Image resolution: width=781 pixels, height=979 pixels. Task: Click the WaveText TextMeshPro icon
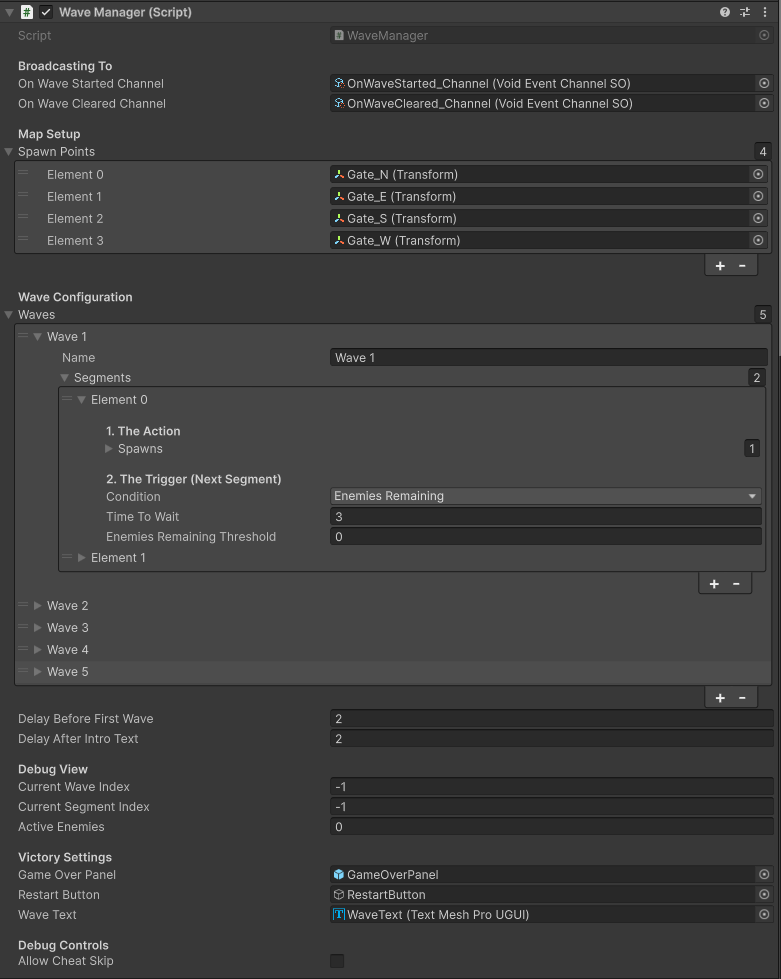[339, 914]
